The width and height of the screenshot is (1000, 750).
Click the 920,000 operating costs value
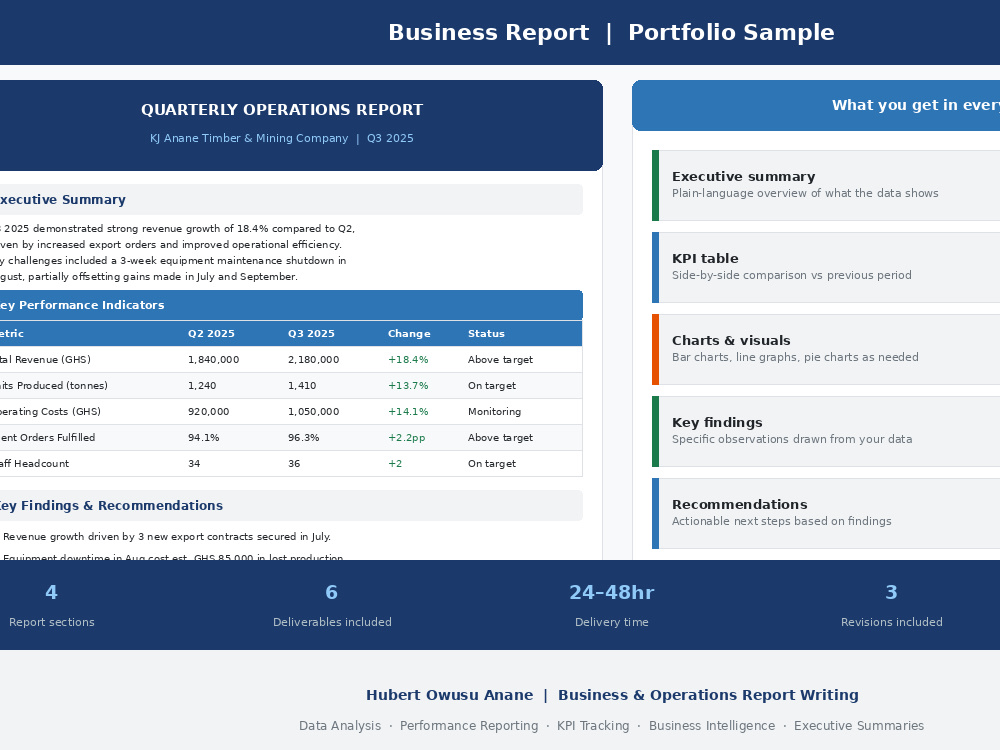(209, 412)
